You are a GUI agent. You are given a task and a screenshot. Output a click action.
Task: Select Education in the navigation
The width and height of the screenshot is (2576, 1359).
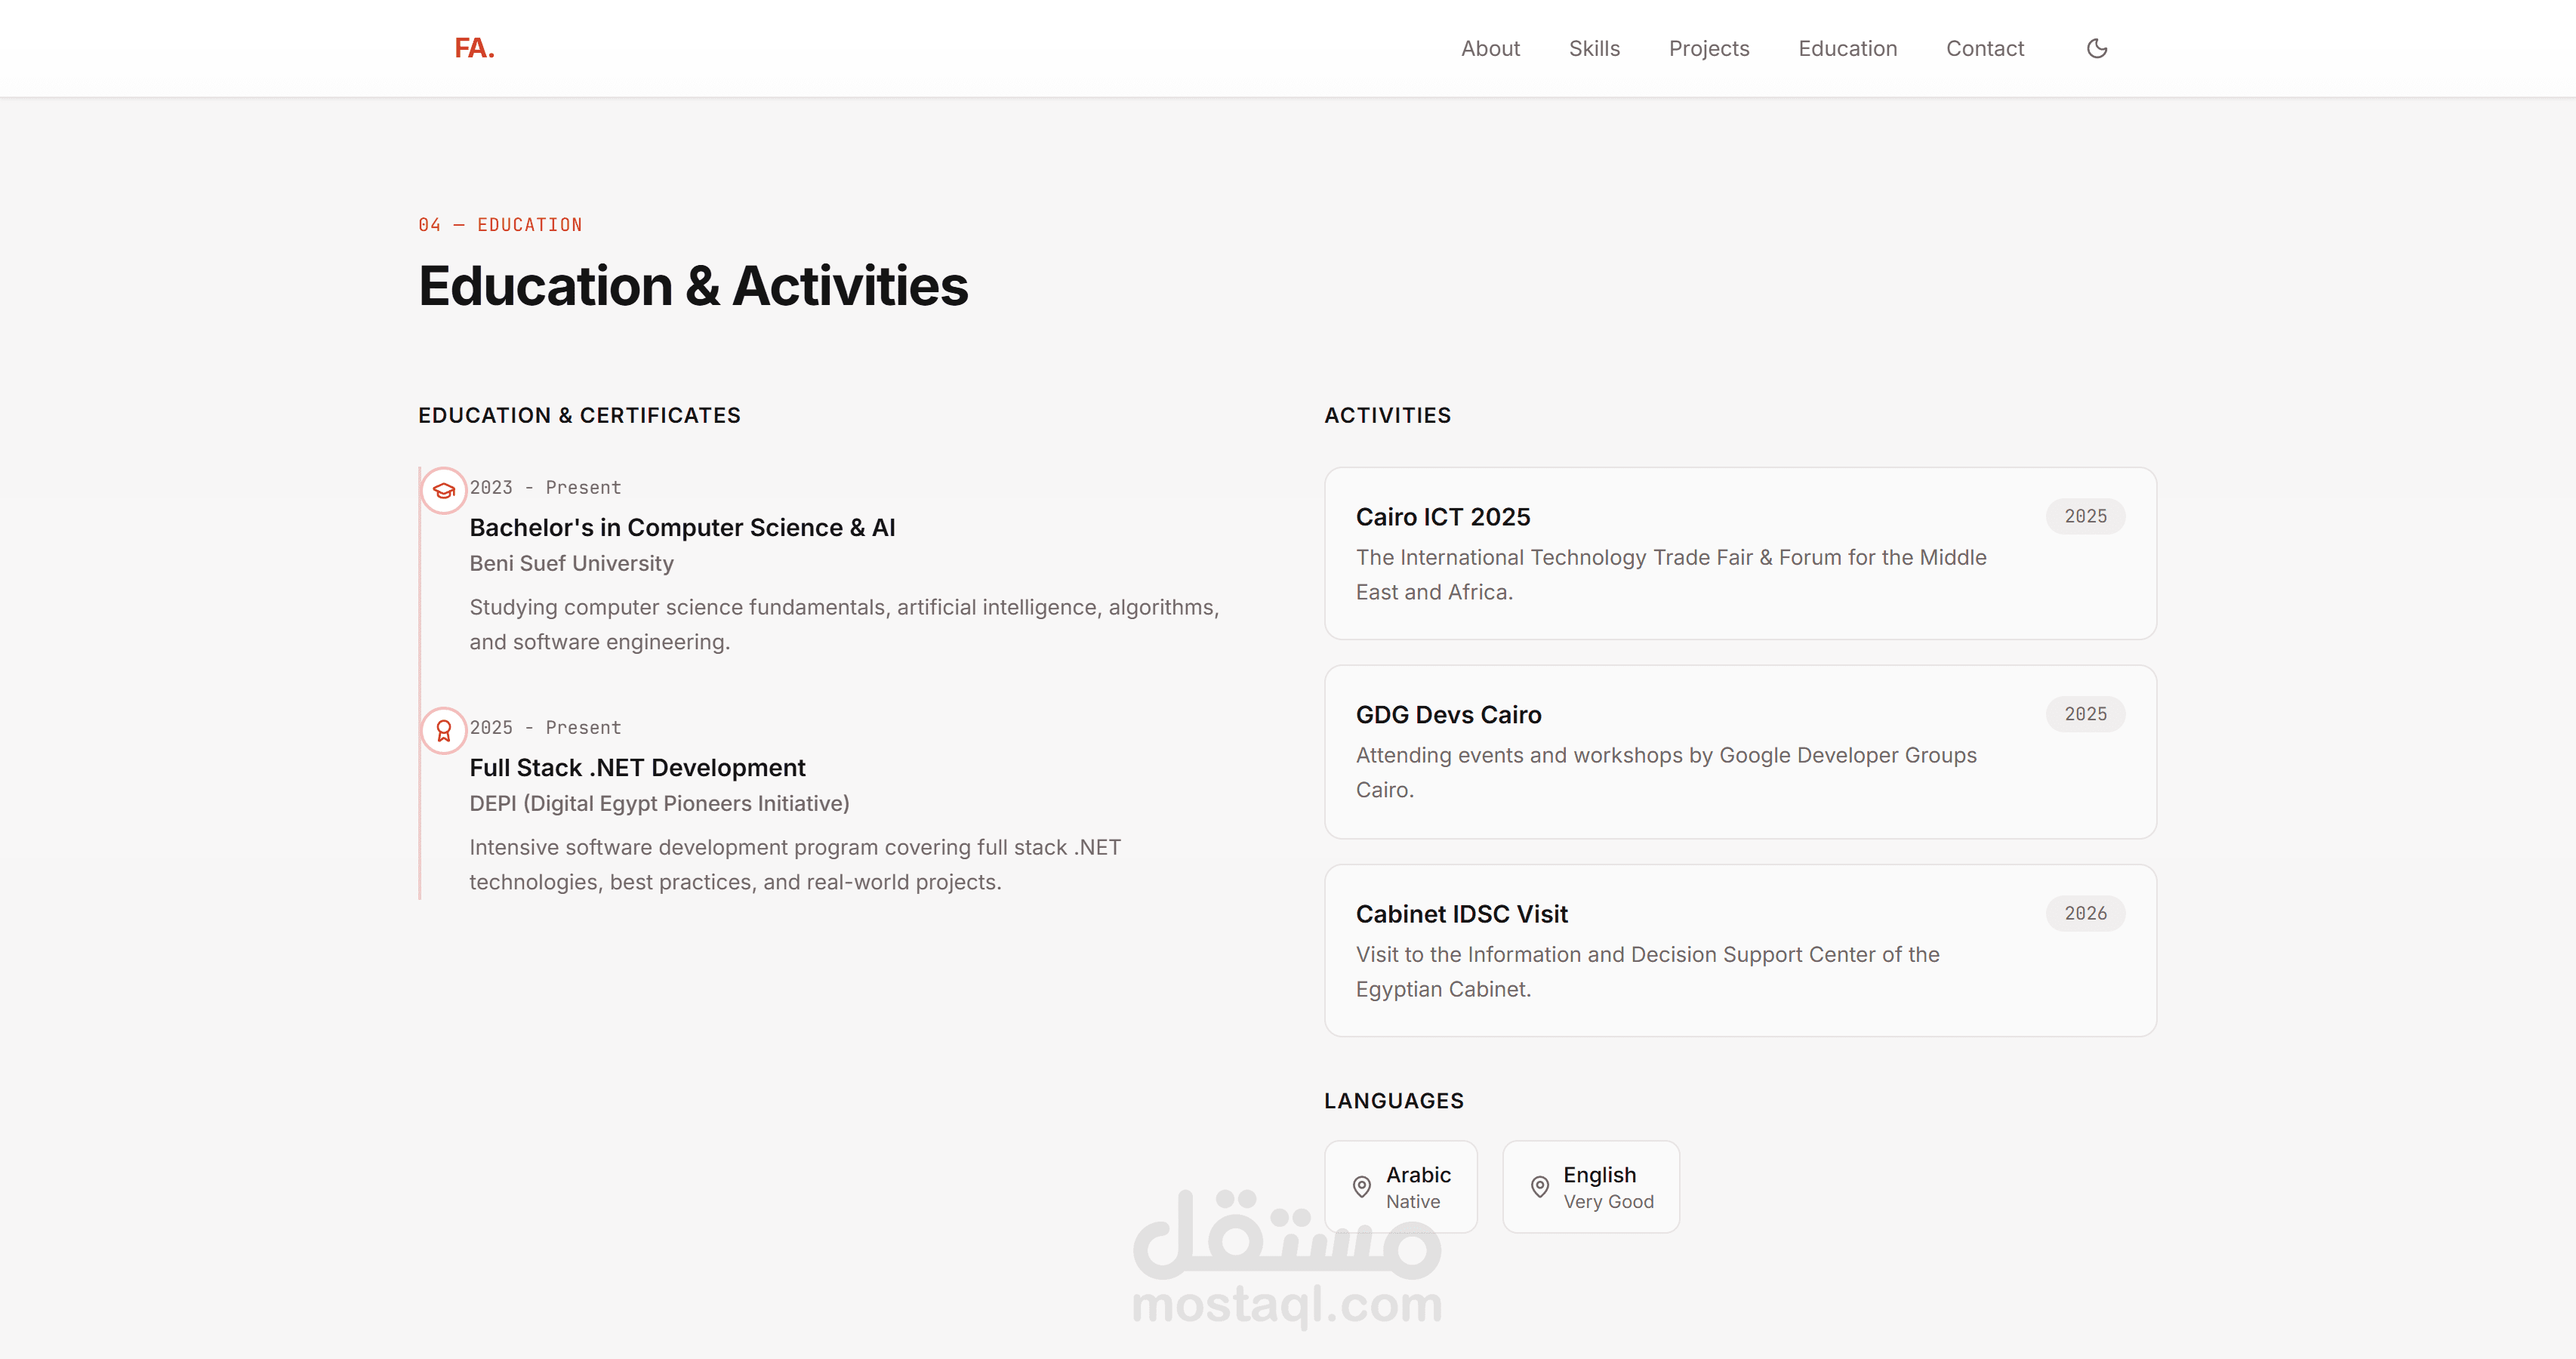(x=1847, y=48)
